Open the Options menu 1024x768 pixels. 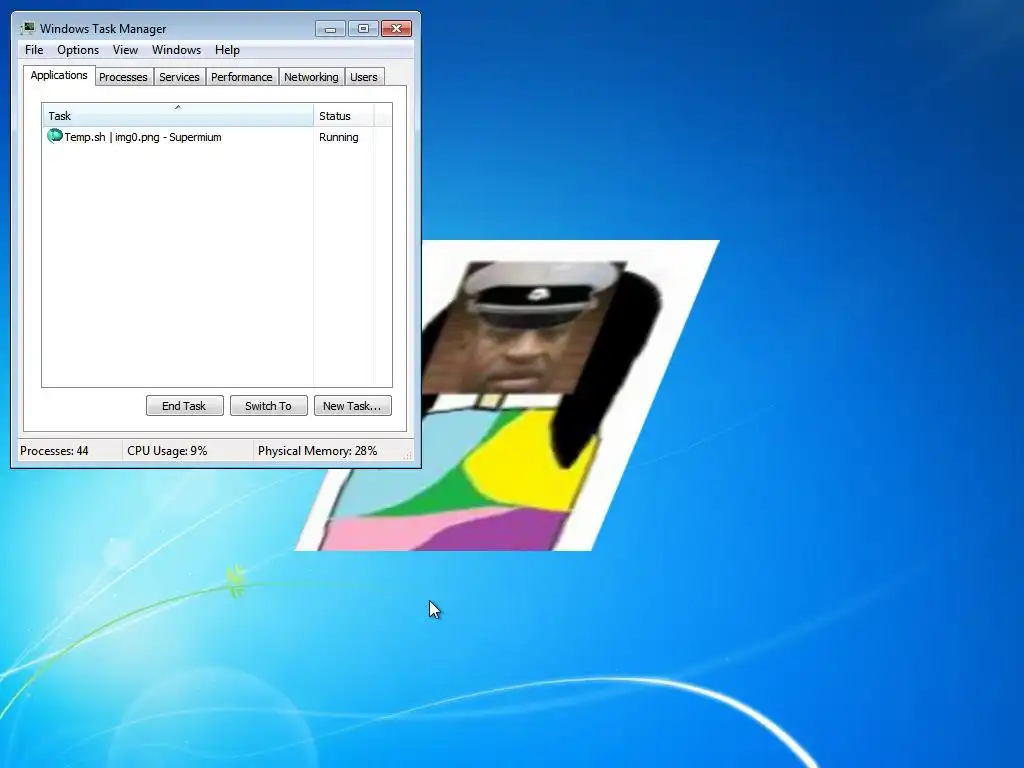78,50
